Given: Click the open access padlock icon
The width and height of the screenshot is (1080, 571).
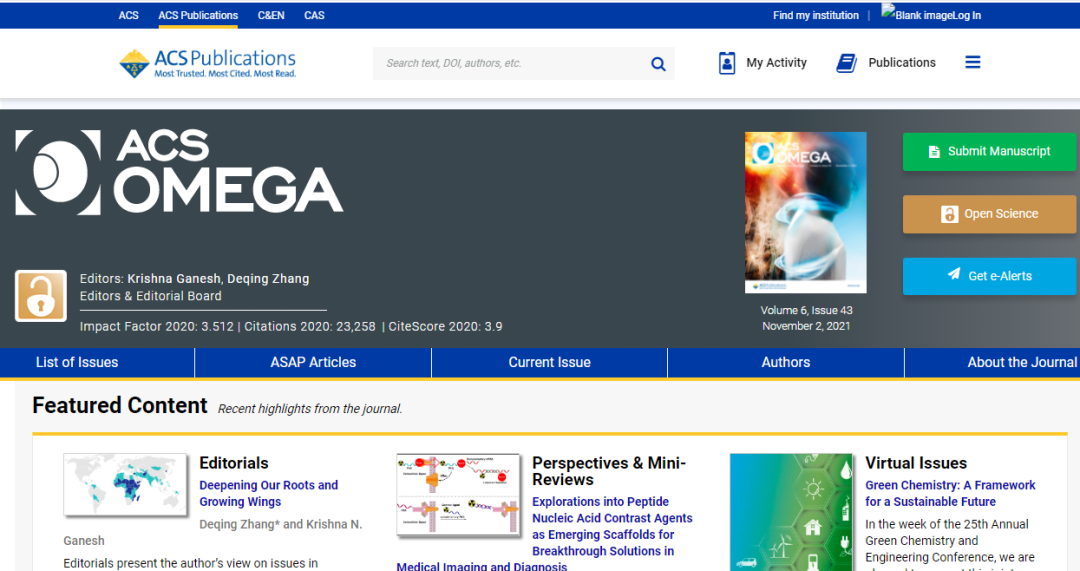Looking at the screenshot, I should [x=41, y=296].
